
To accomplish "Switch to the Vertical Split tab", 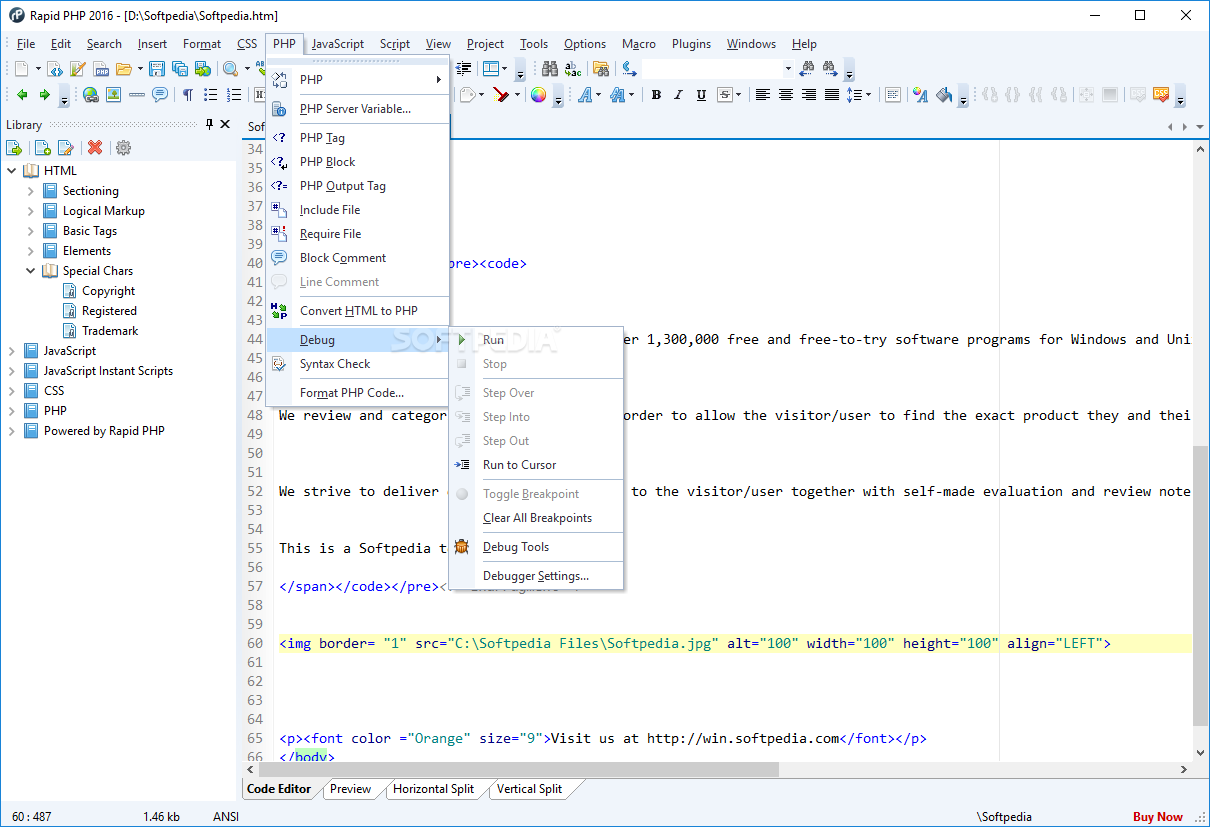I will pos(529,789).
